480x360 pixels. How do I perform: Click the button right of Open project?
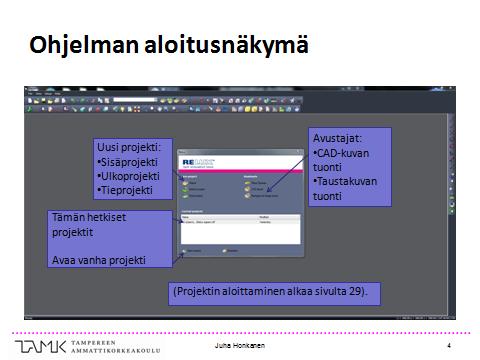click(x=231, y=251)
